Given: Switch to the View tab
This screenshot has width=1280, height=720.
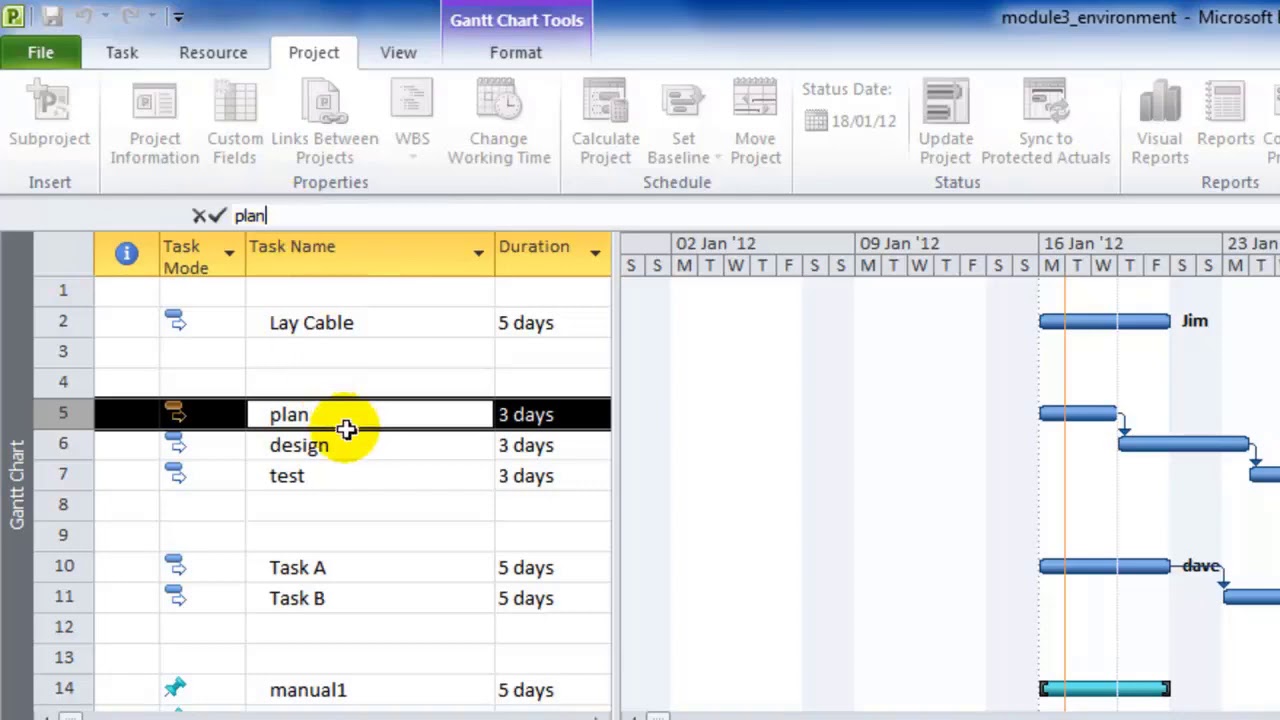Looking at the screenshot, I should click(x=398, y=53).
